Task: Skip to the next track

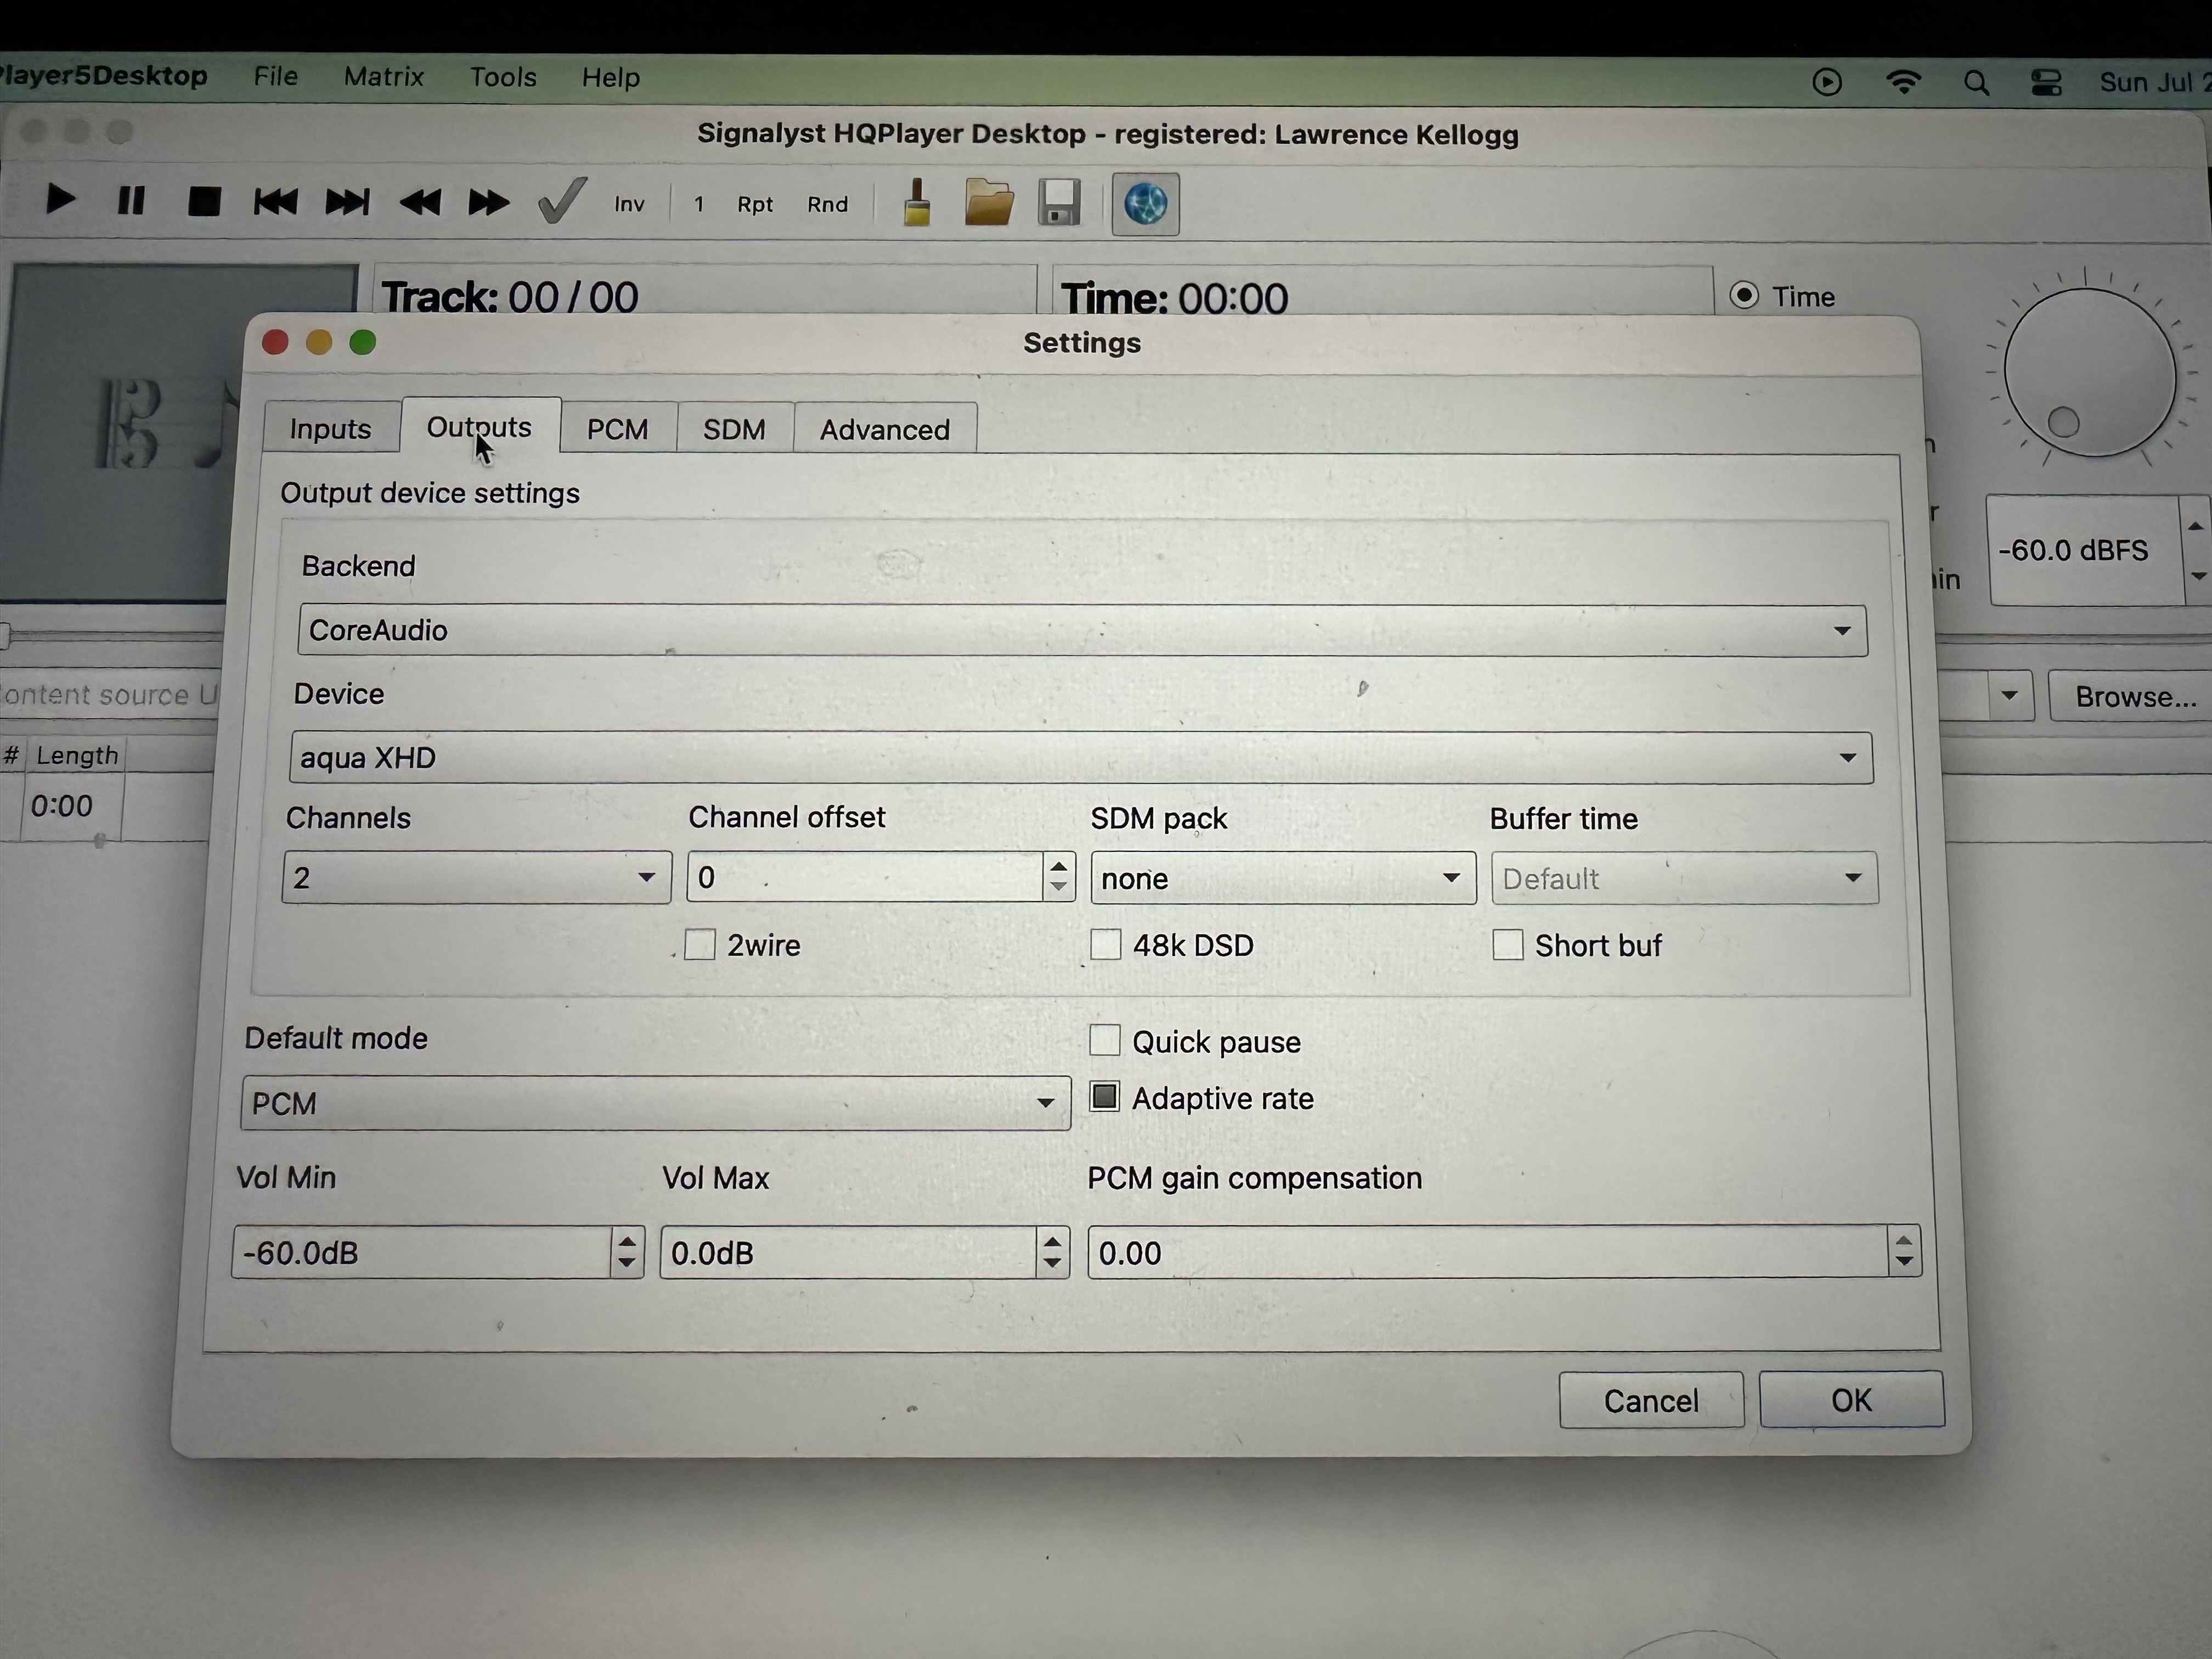Action: click(x=347, y=203)
